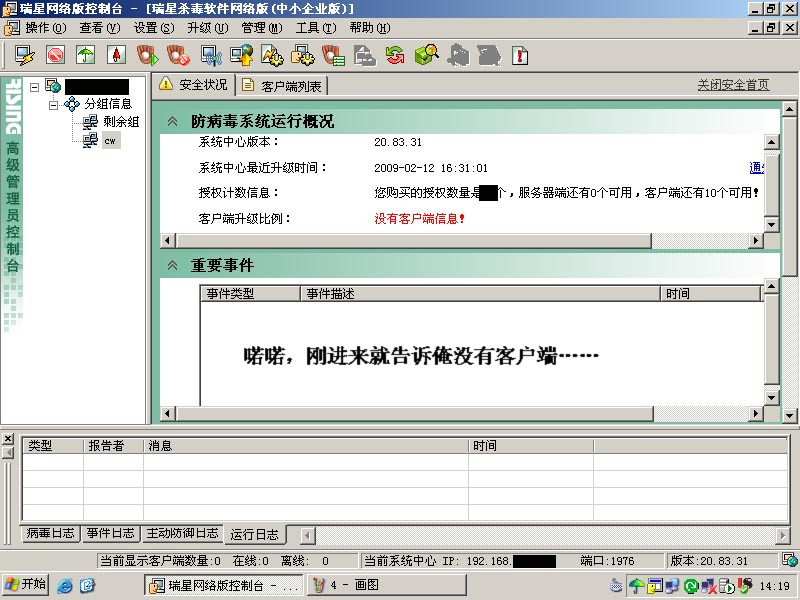This screenshot has width=800, height=600.
Task: Open the 升级(U) menu
Action: (x=208, y=28)
